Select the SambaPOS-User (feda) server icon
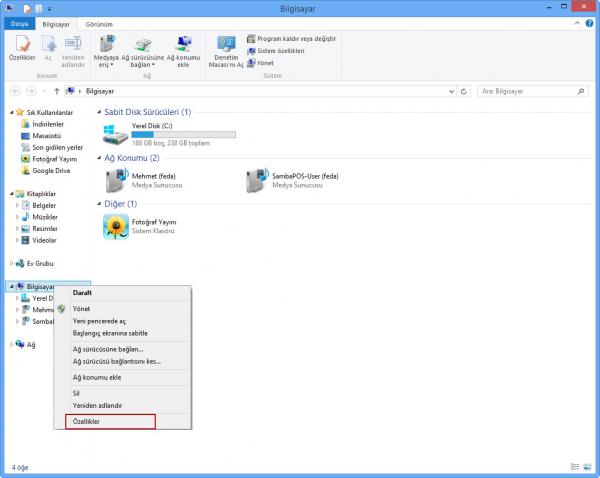The height and width of the screenshot is (478, 600). pyautogui.click(x=257, y=180)
